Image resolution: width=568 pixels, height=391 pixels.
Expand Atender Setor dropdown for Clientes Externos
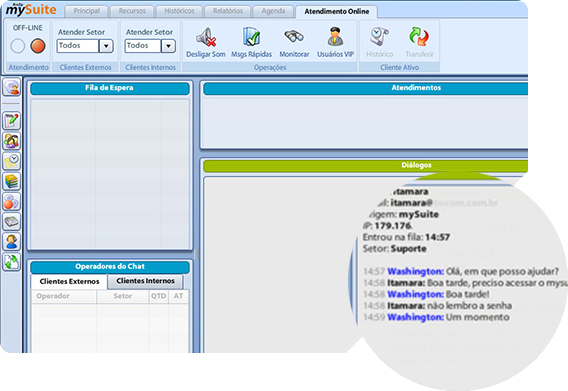click(x=106, y=46)
